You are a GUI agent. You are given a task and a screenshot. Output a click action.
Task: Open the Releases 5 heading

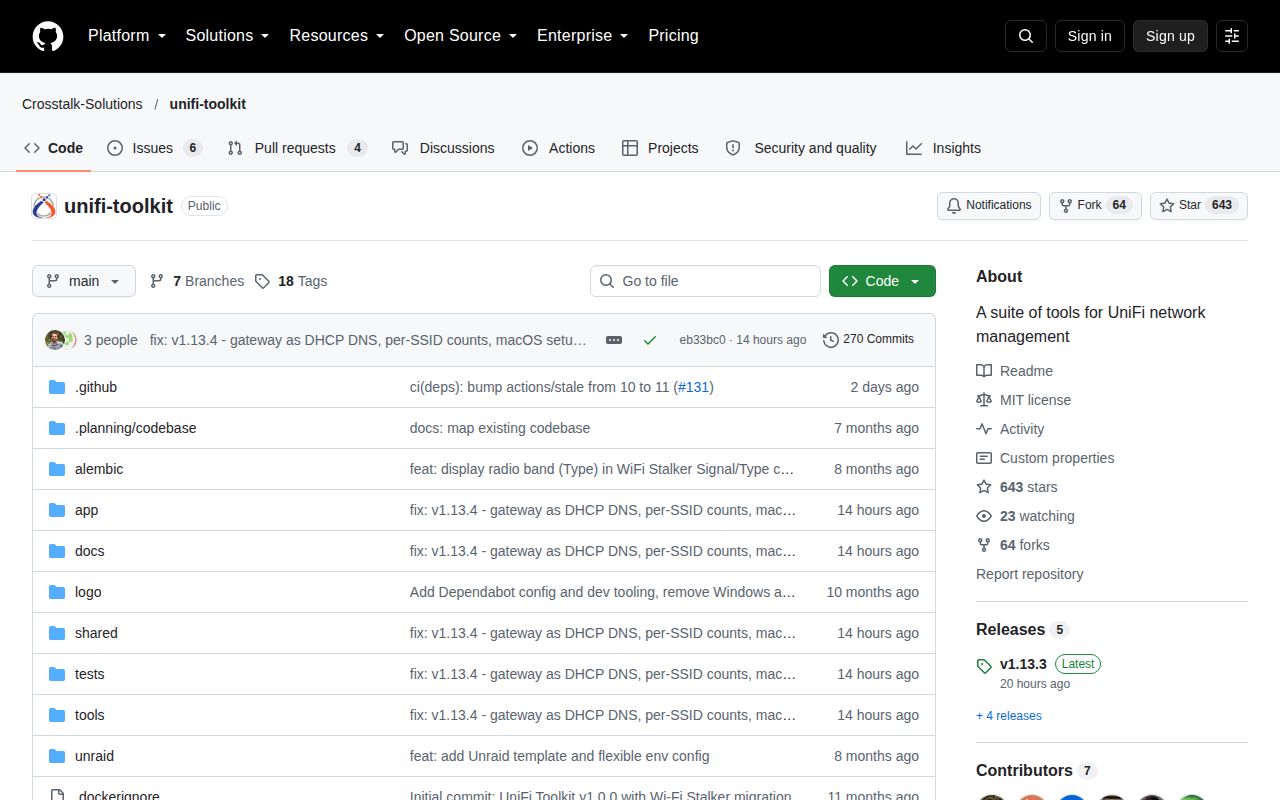click(x=1022, y=630)
